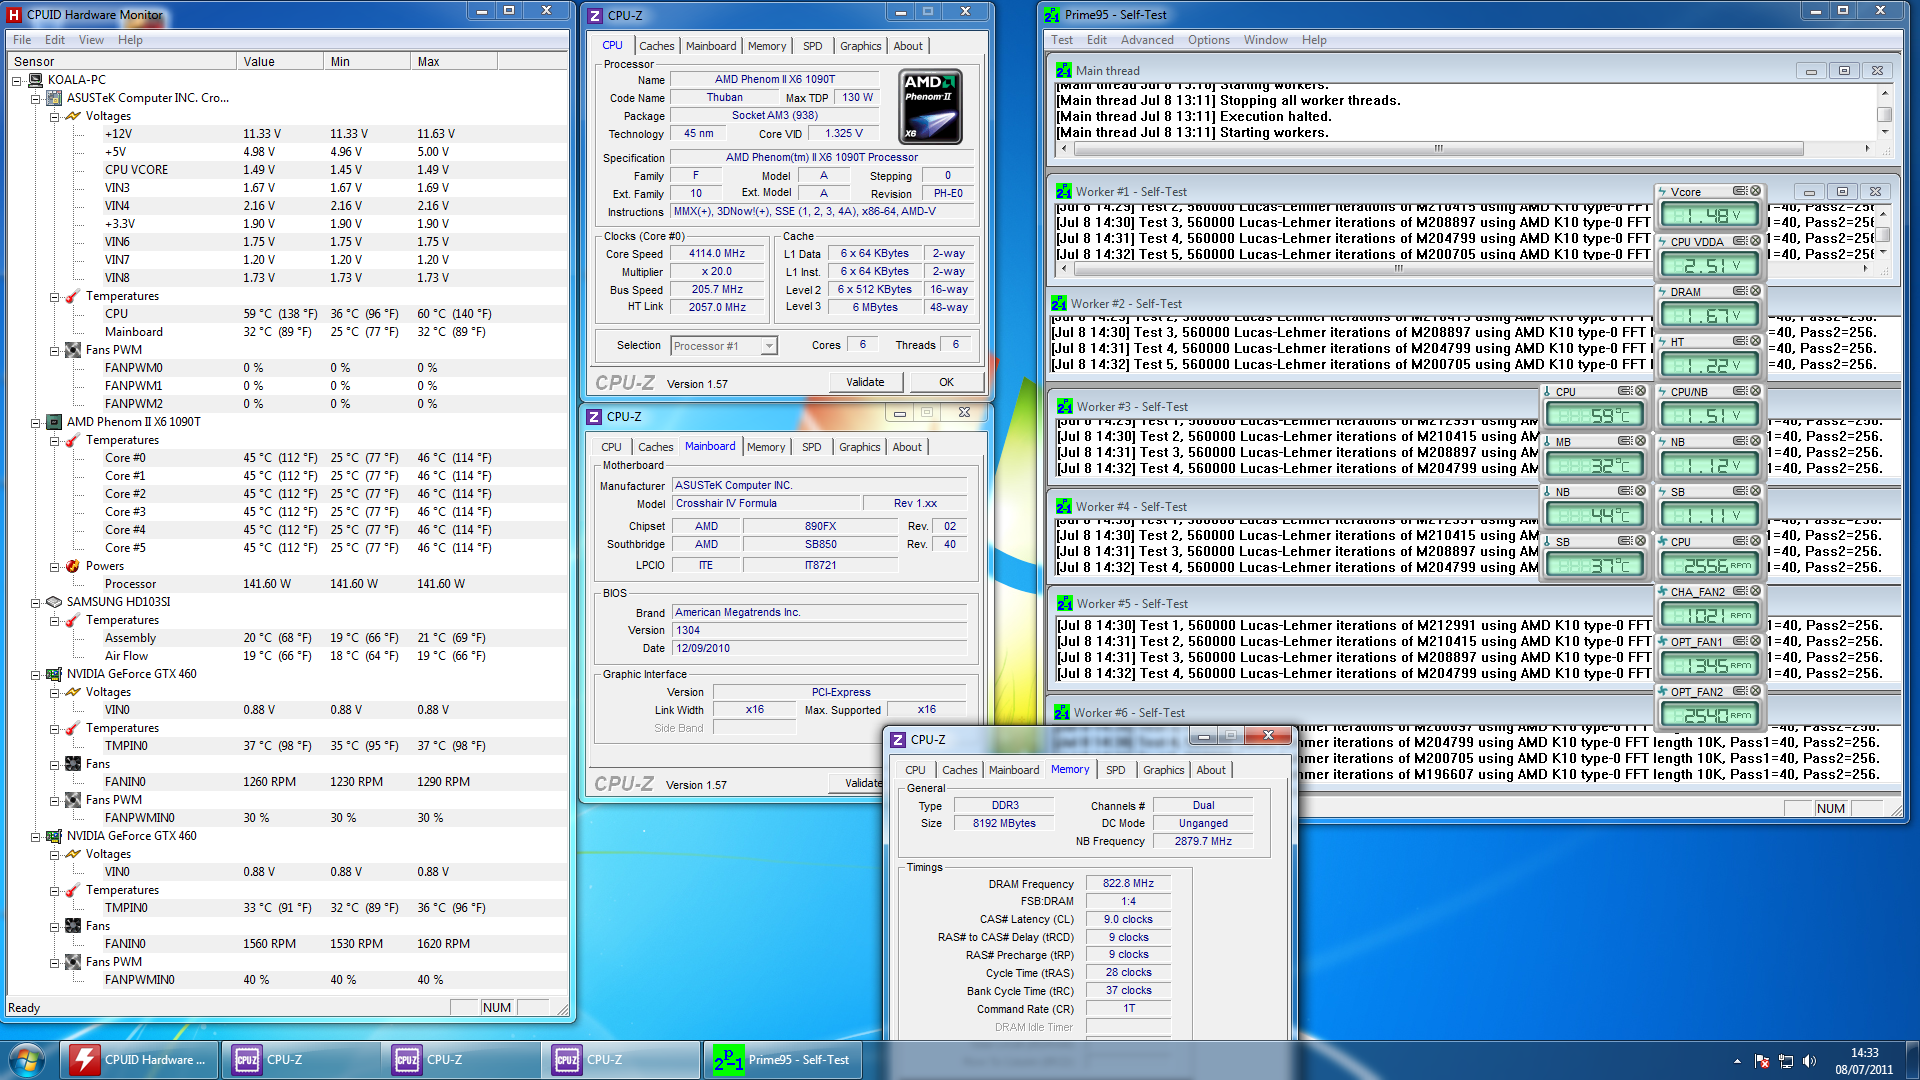The image size is (1920, 1080).
Task: Click the Validate button in CPU-Z
Action: 865,382
